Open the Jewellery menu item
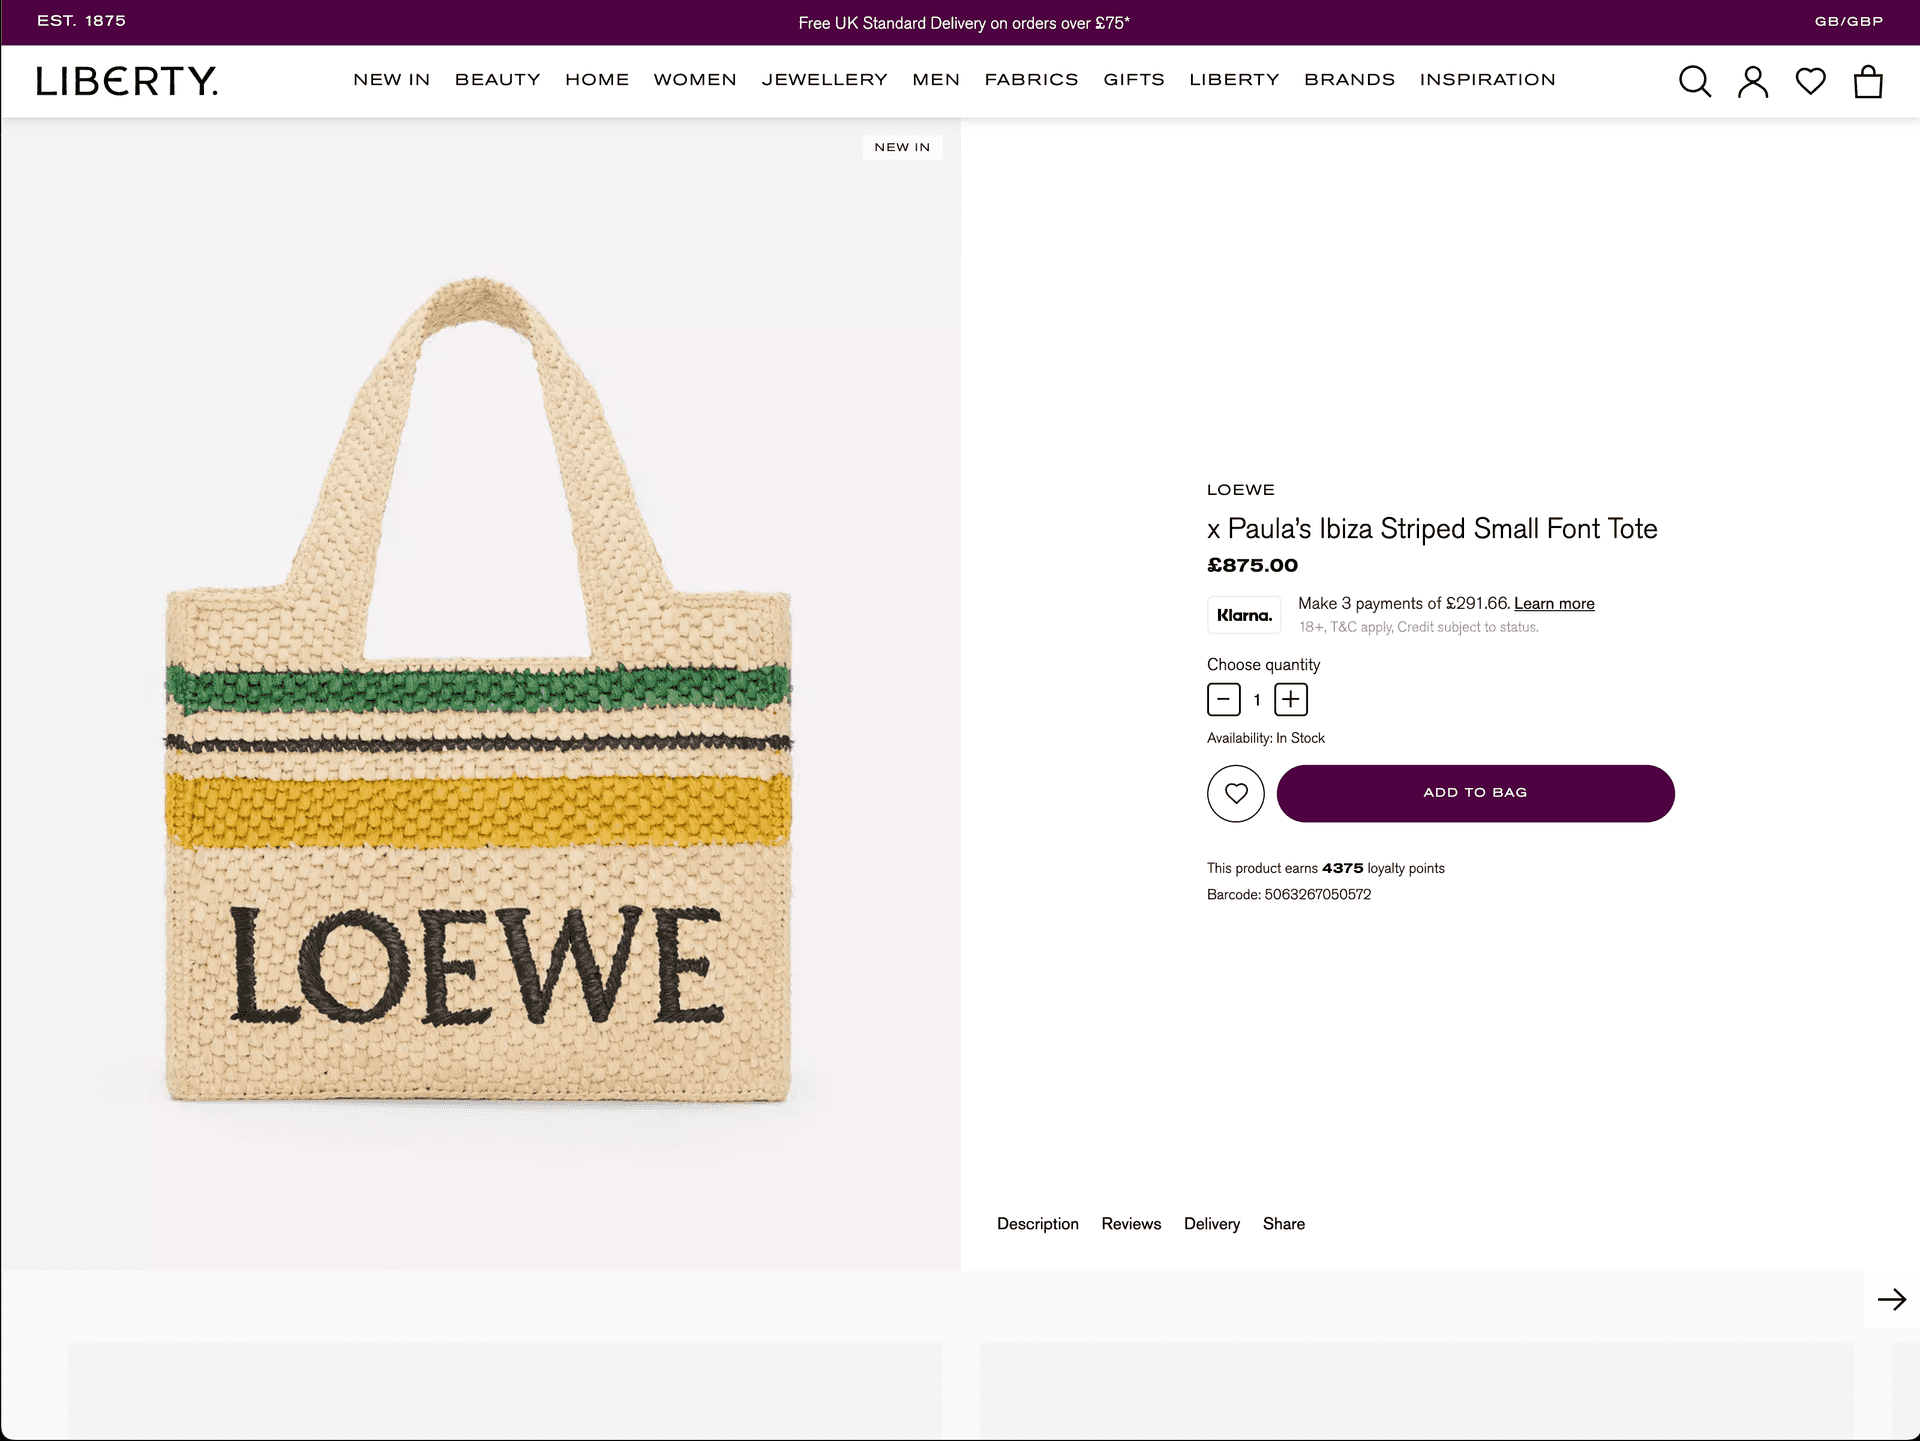 824,80
